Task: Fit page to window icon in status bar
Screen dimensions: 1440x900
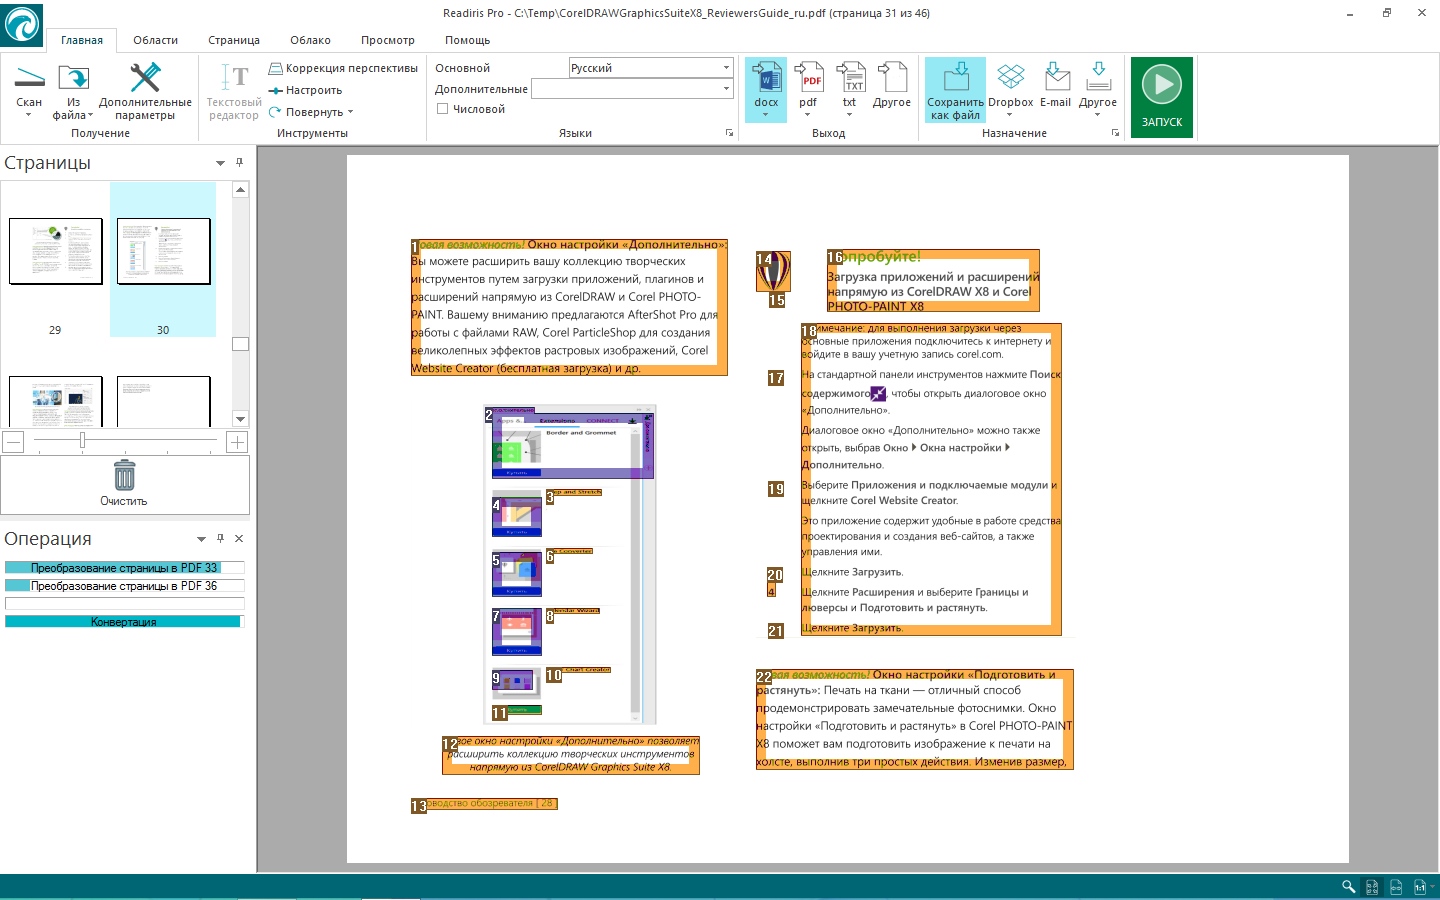Action: tap(1372, 887)
